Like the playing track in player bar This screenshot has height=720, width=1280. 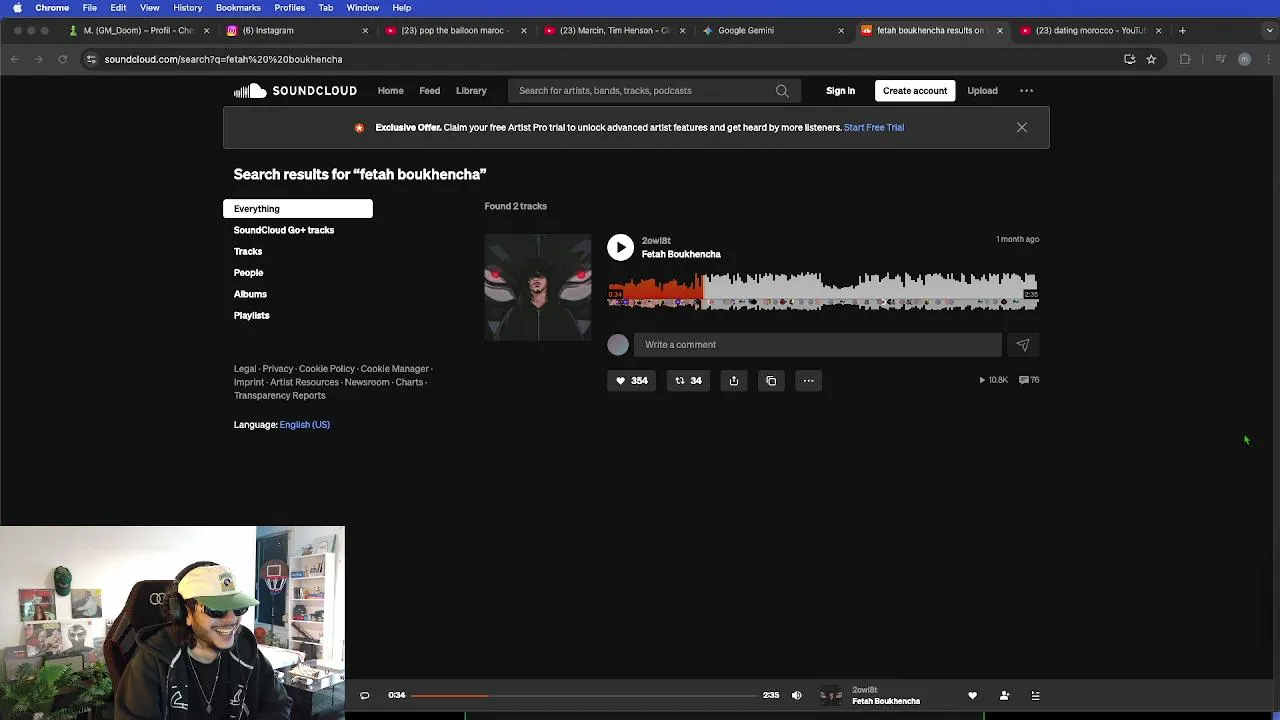coord(972,696)
